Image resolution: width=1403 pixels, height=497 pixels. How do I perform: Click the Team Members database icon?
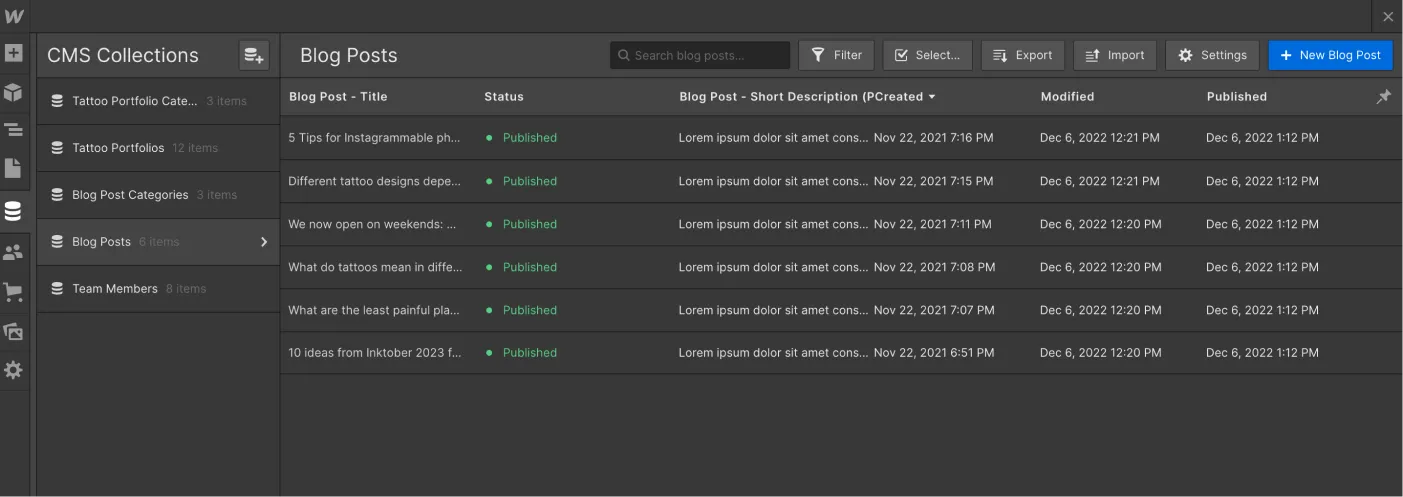(x=57, y=289)
